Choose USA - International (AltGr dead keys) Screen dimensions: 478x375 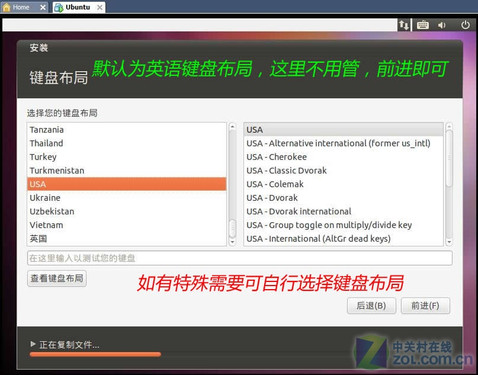[344, 239]
